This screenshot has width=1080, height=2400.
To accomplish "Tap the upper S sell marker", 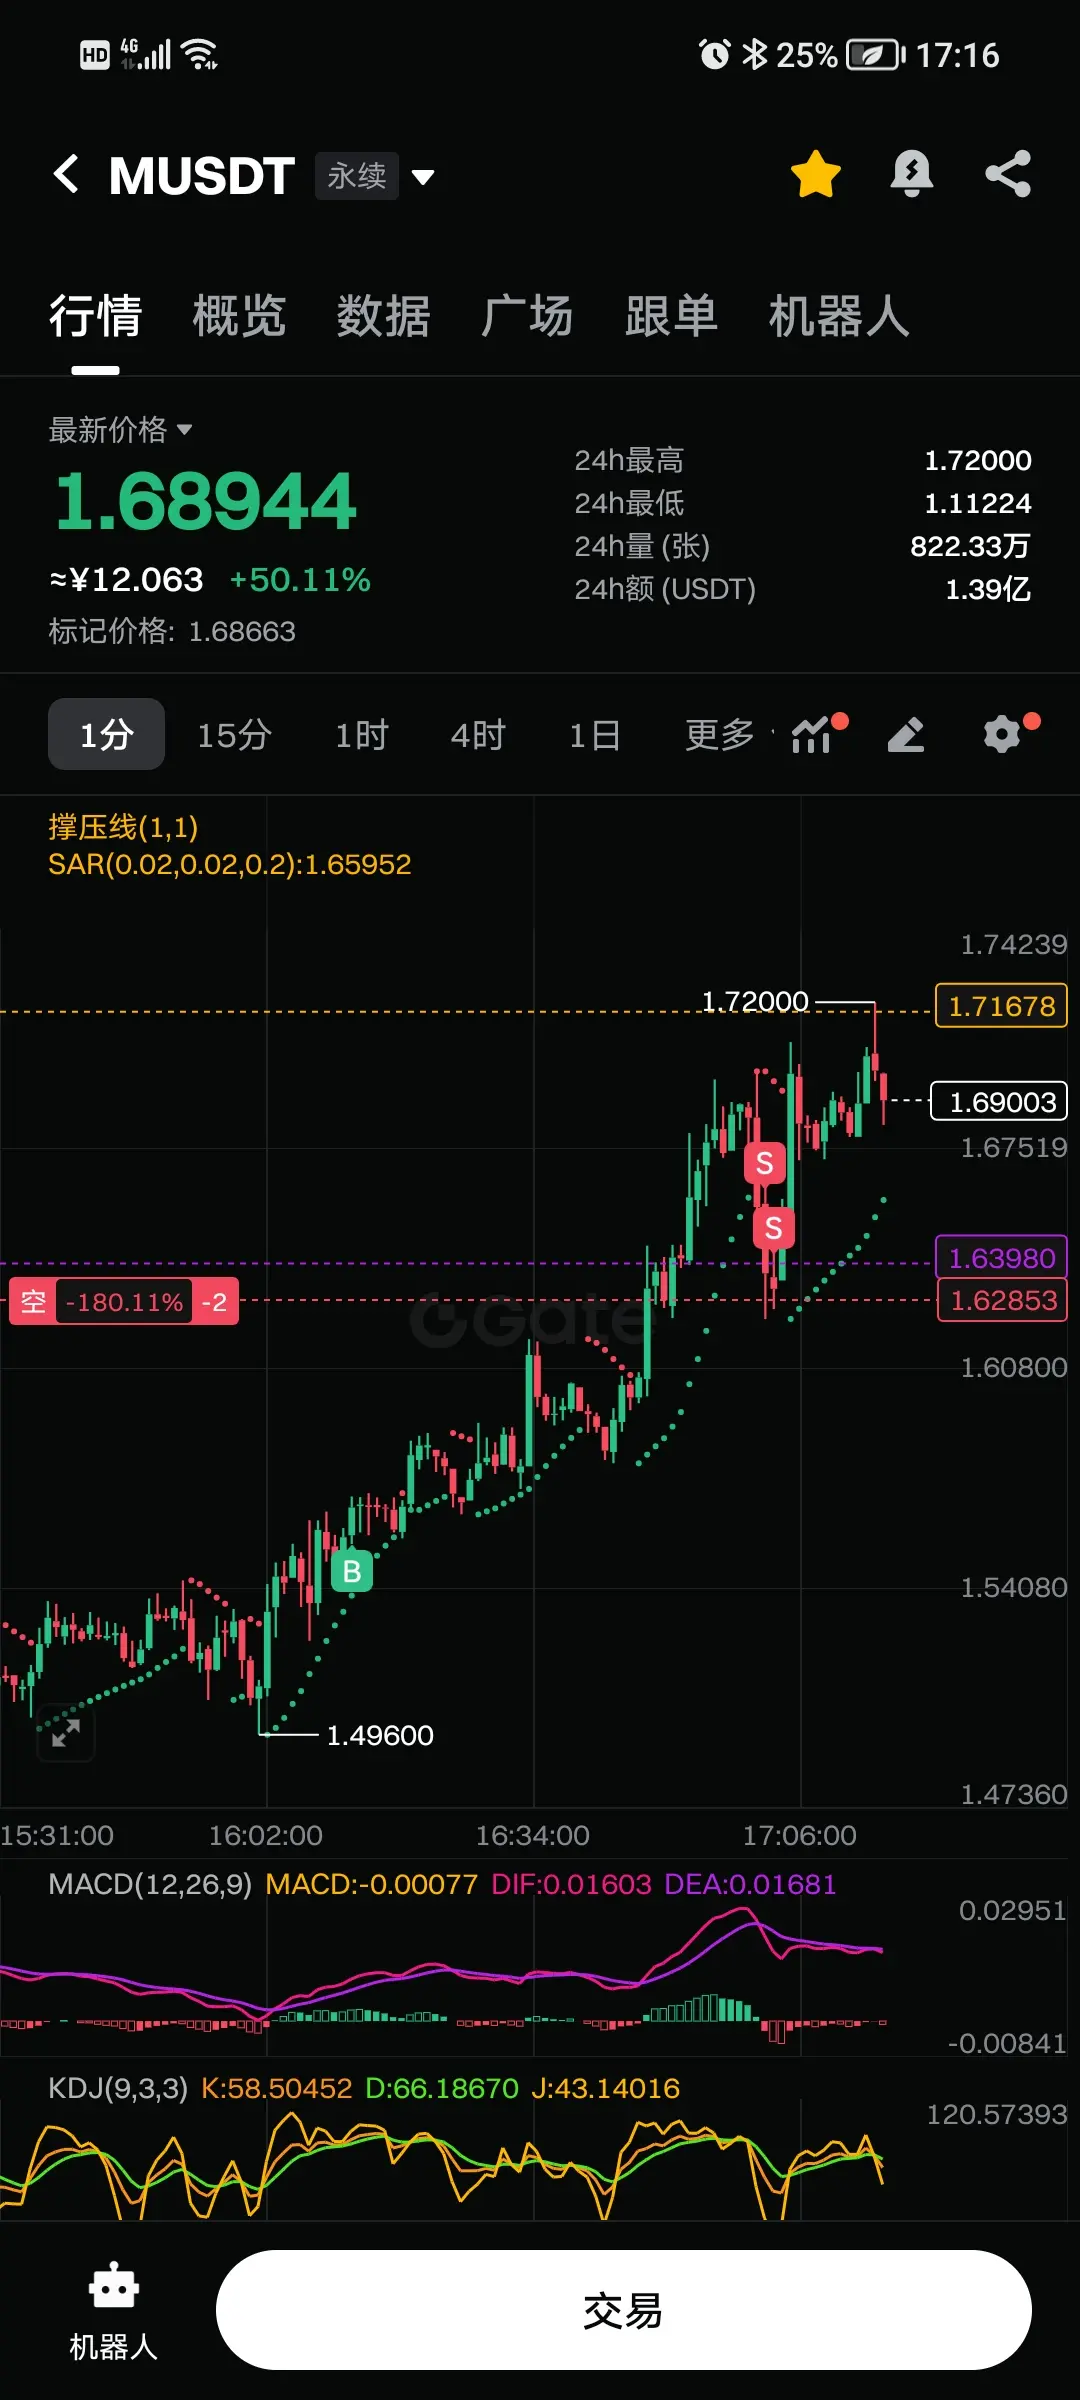I will [x=765, y=1163].
